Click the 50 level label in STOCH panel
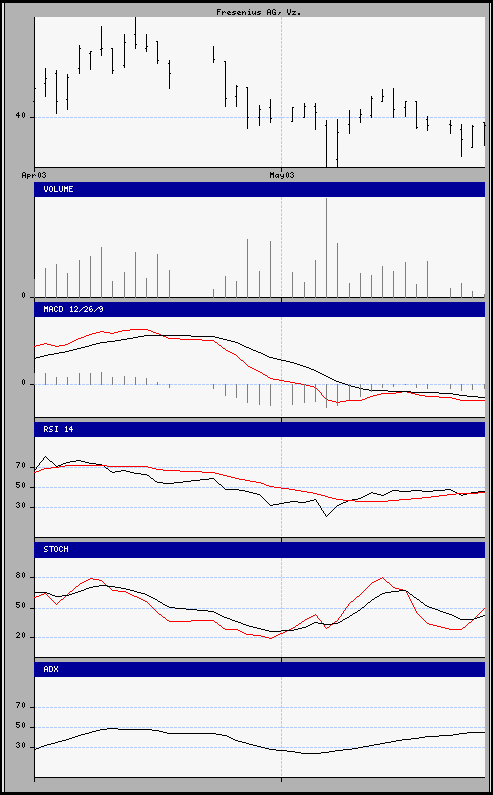Screen dimensions: 493x795 20,606
